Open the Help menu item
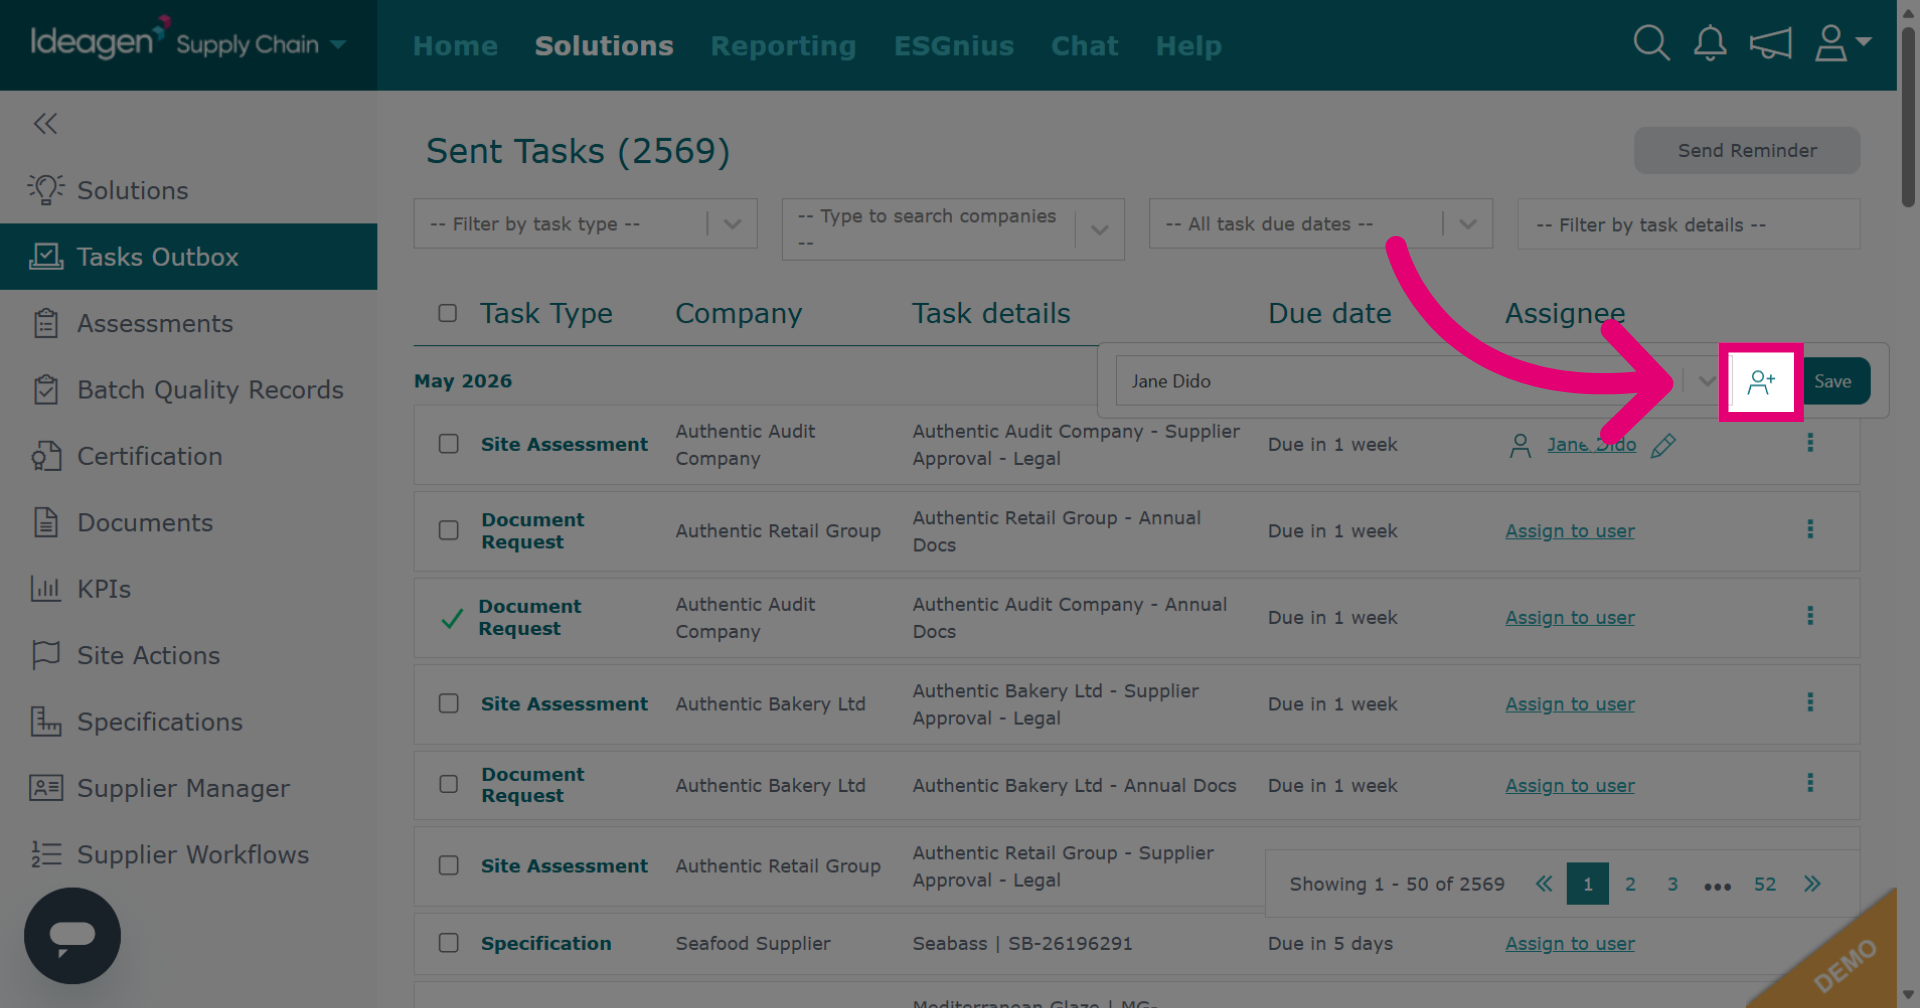This screenshot has width=1920, height=1008. coord(1188,46)
